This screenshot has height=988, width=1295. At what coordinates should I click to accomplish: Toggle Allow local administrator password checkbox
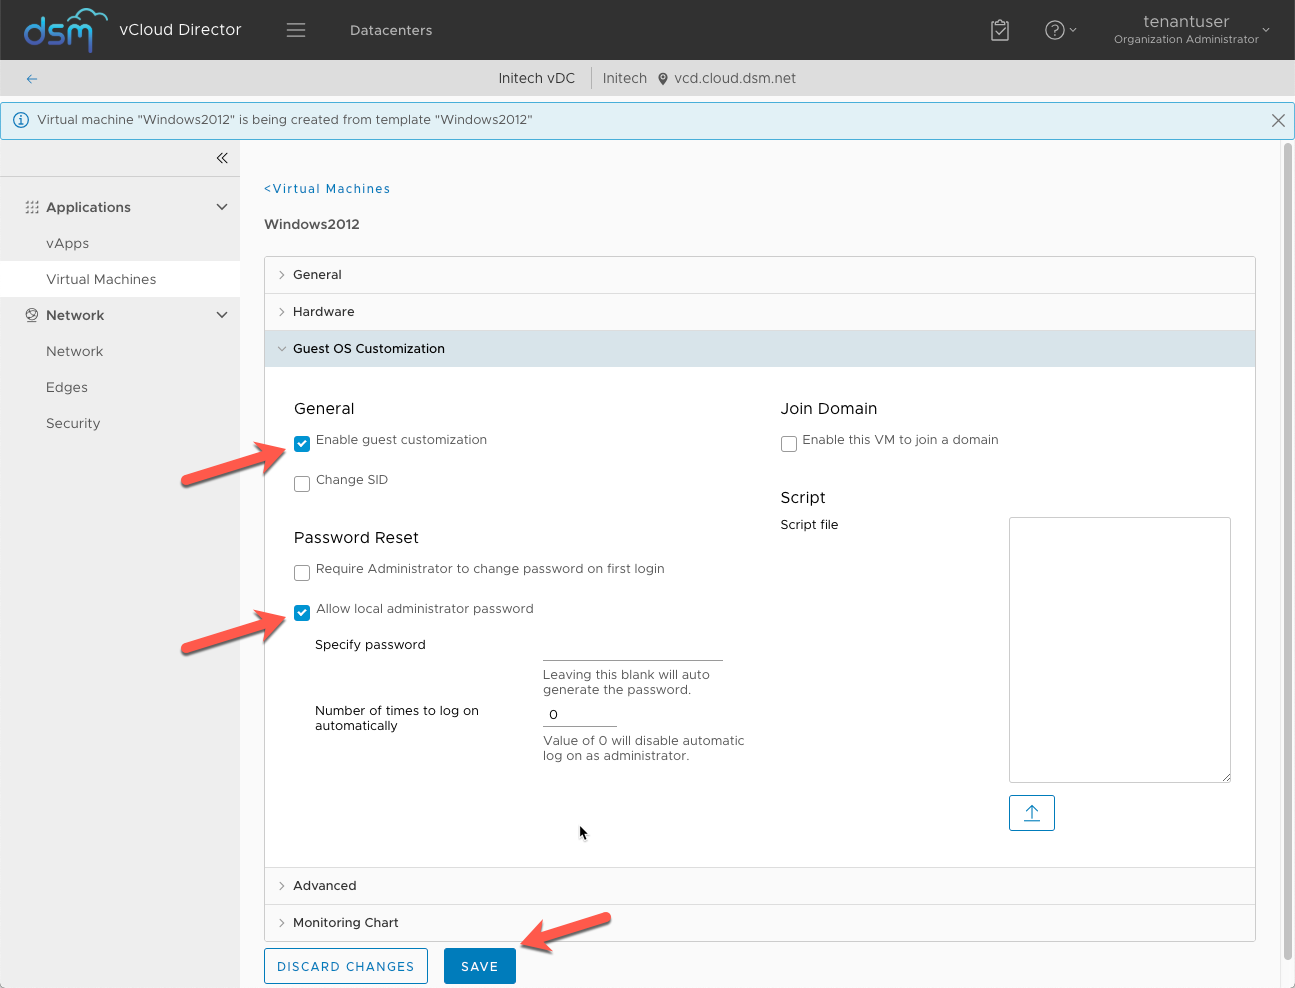tap(302, 613)
